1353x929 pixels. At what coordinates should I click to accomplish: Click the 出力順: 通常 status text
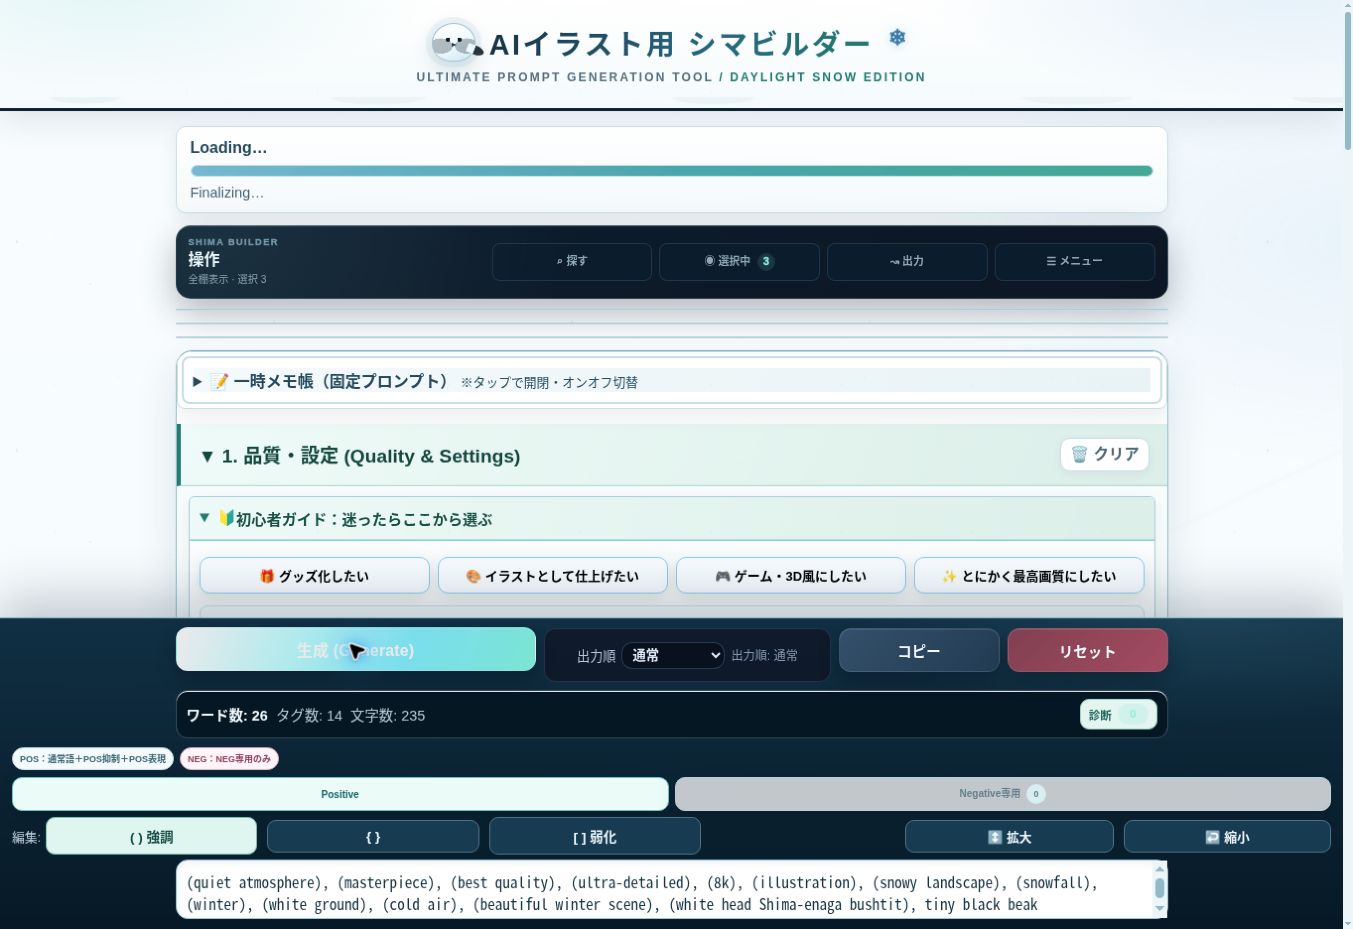point(765,656)
